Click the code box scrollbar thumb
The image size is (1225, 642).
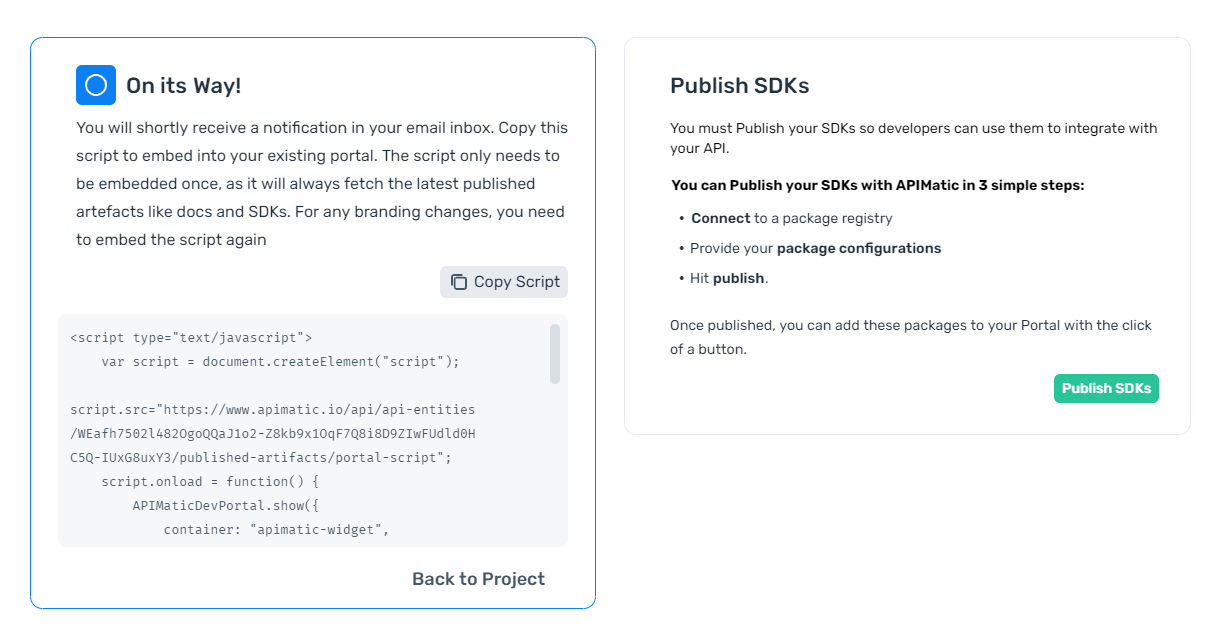tap(555, 353)
